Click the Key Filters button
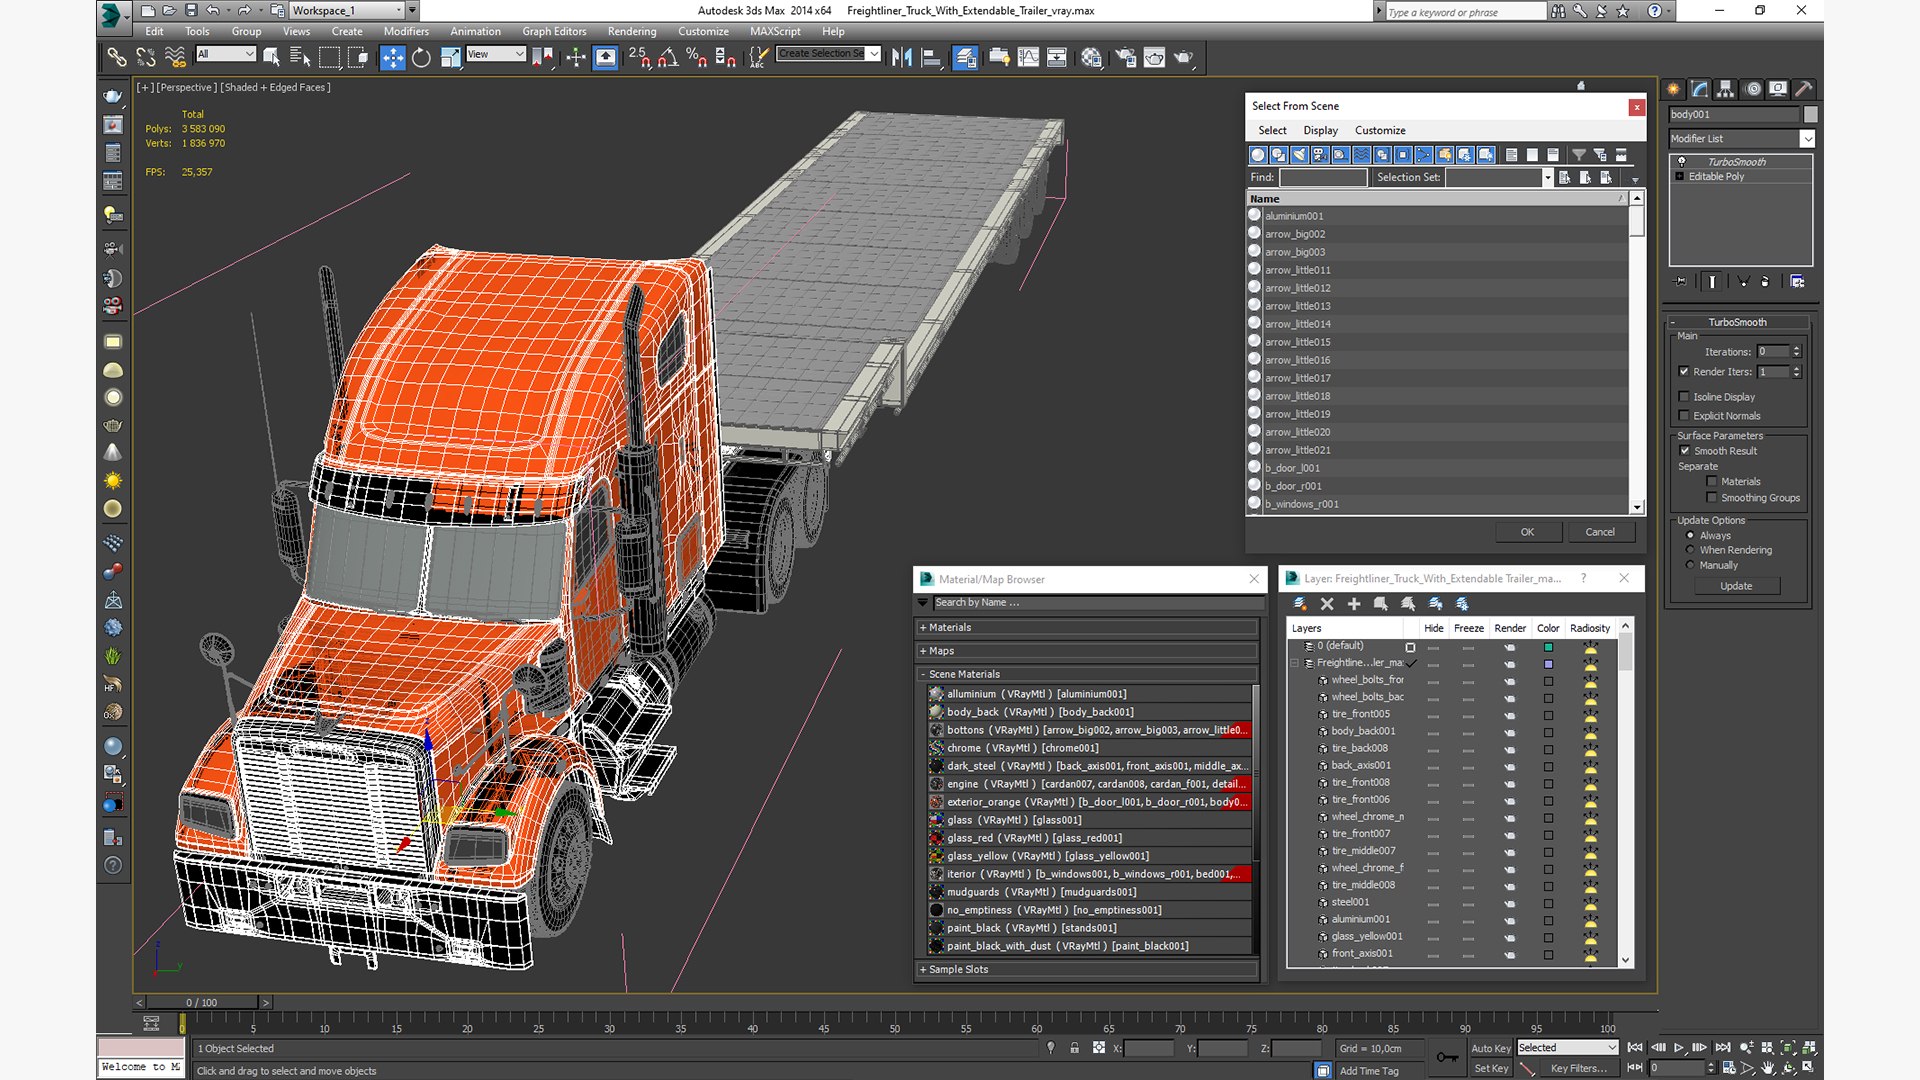1920x1080 pixels. tap(1578, 1069)
